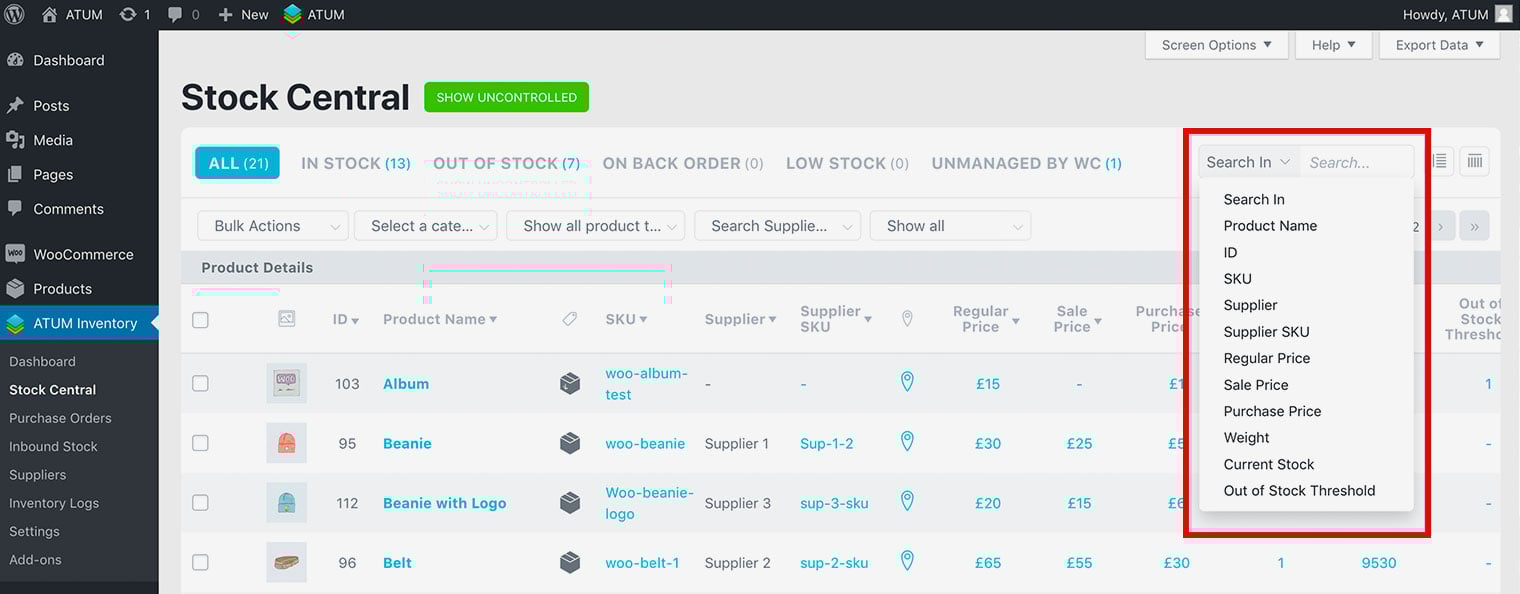Open the comments bubble icon in admin bar

pos(176,14)
